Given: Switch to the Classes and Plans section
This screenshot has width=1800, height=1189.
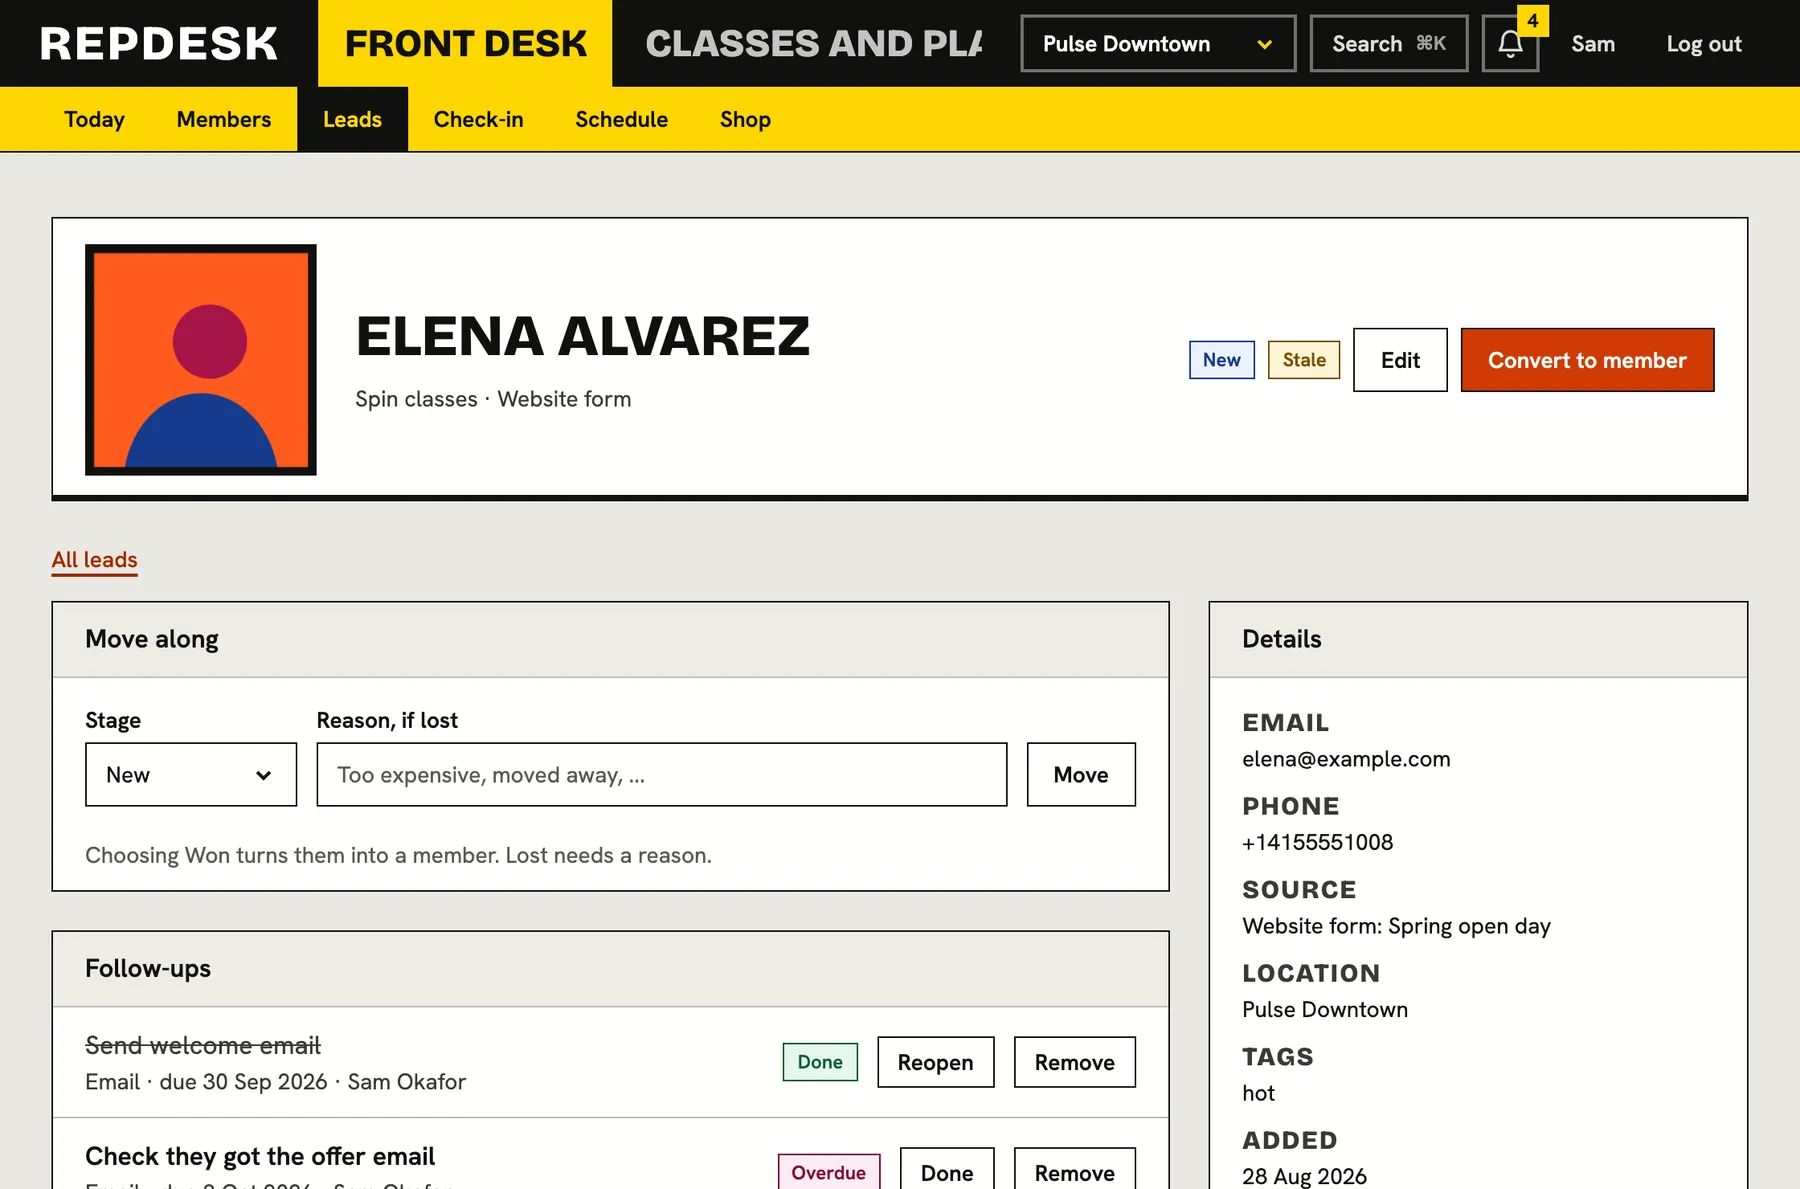Looking at the screenshot, I should [813, 43].
